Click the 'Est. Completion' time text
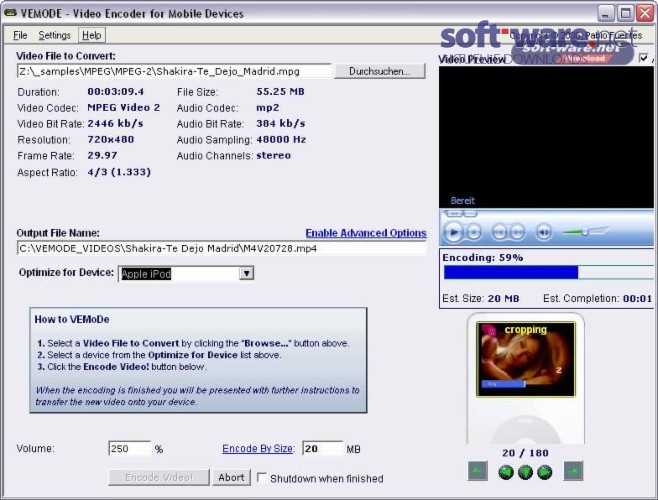The height and width of the screenshot is (500, 658). 598,298
